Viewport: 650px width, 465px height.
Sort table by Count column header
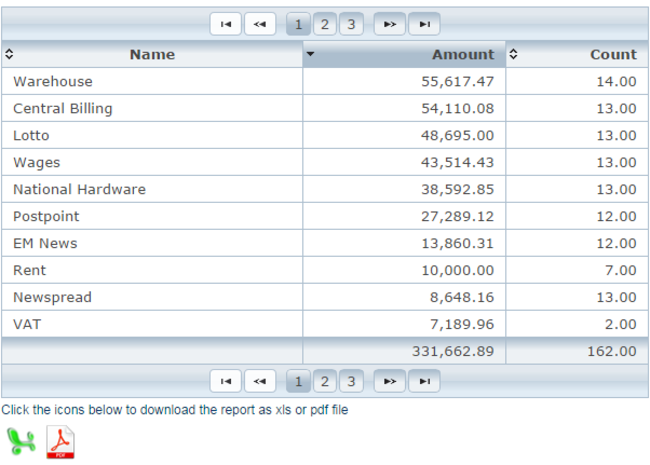tap(577, 54)
